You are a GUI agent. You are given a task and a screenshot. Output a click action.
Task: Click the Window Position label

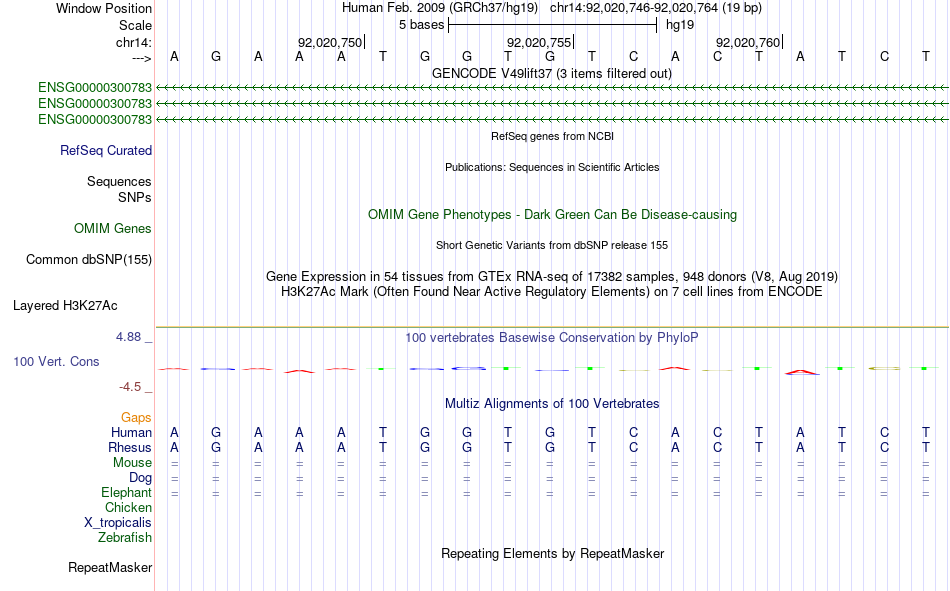[x=104, y=8]
